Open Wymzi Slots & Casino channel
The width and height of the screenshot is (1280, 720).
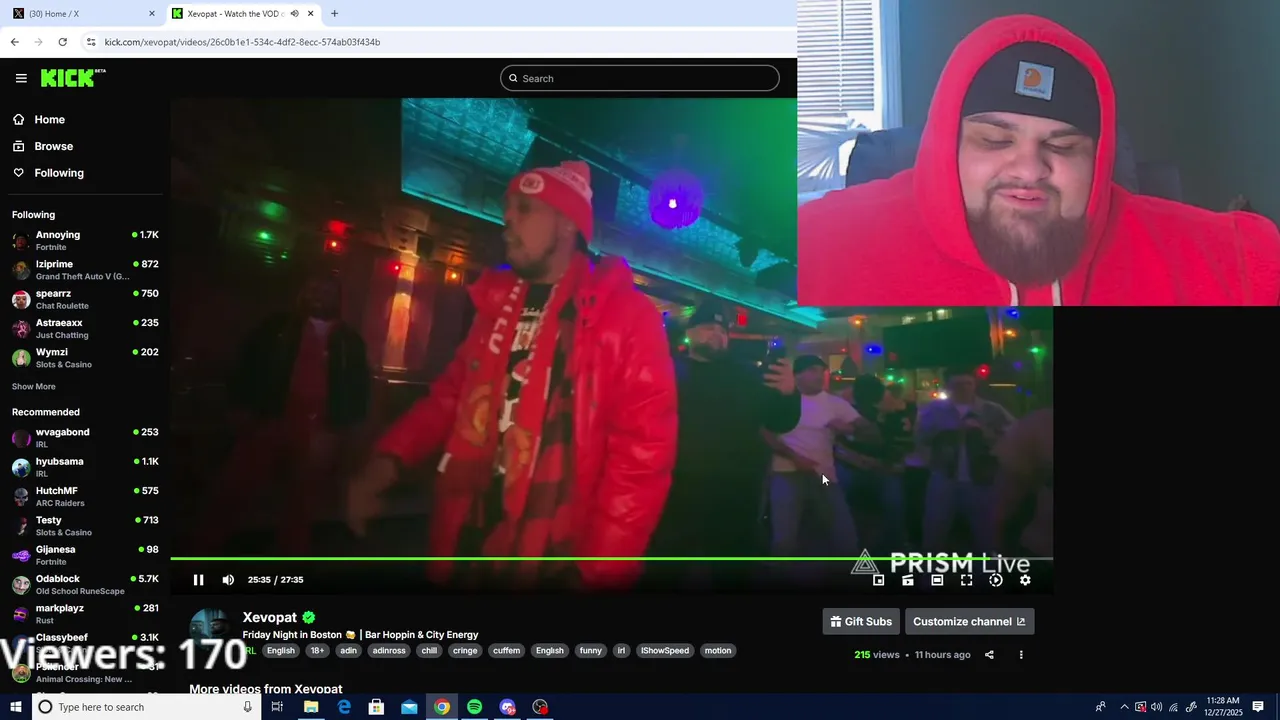[85, 358]
